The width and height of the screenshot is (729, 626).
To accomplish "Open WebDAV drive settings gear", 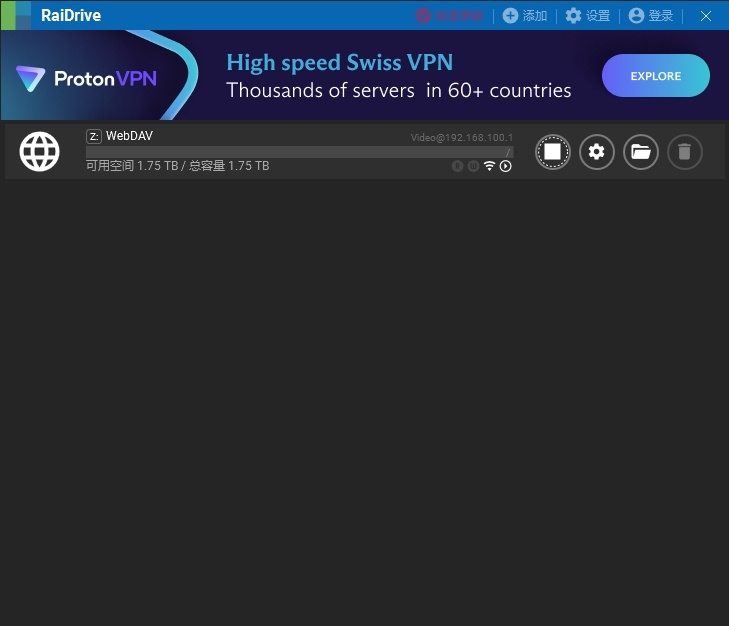I will click(x=596, y=152).
